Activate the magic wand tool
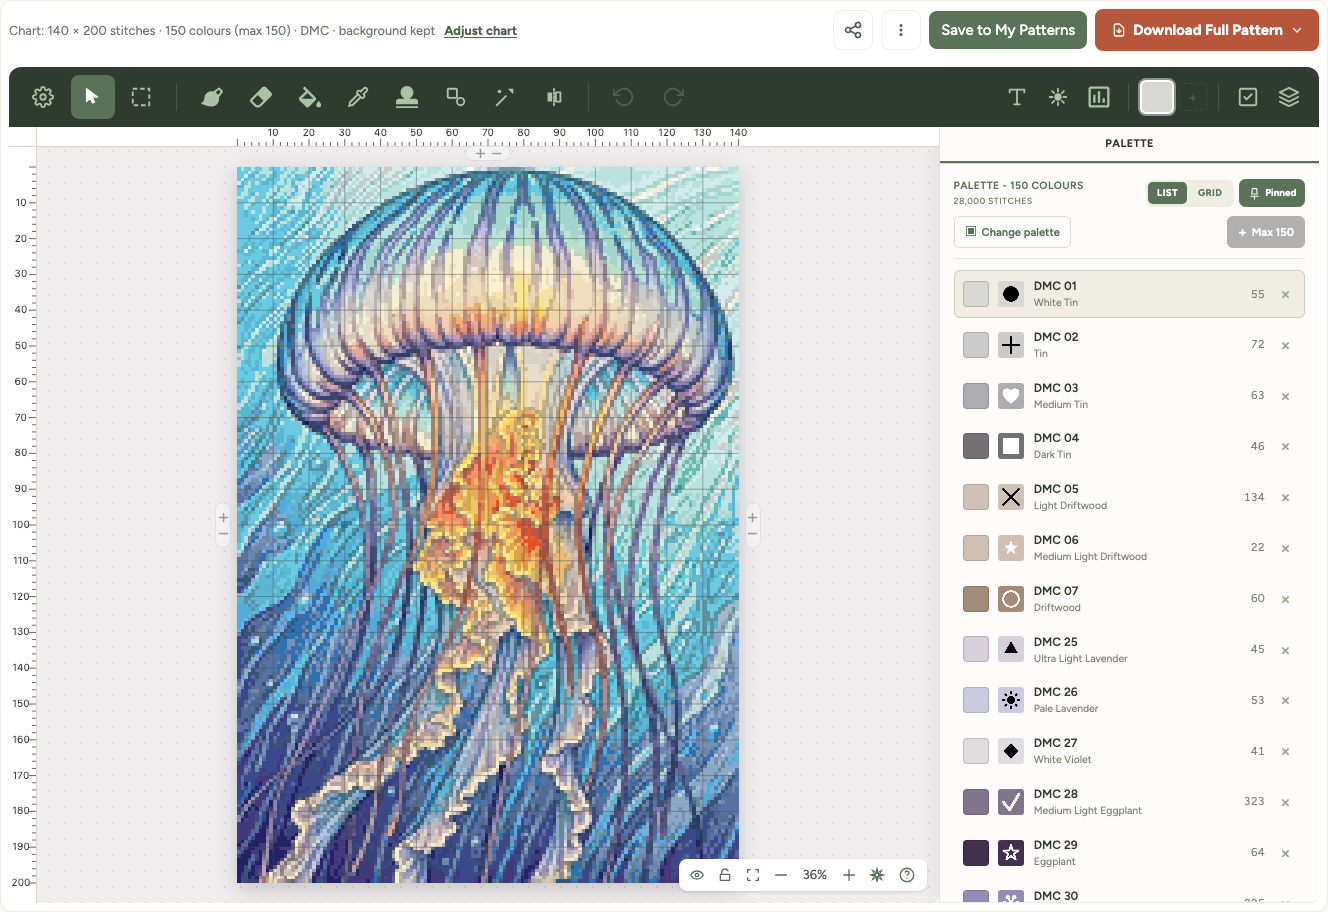Viewport: 1328px width, 912px height. tap(505, 97)
